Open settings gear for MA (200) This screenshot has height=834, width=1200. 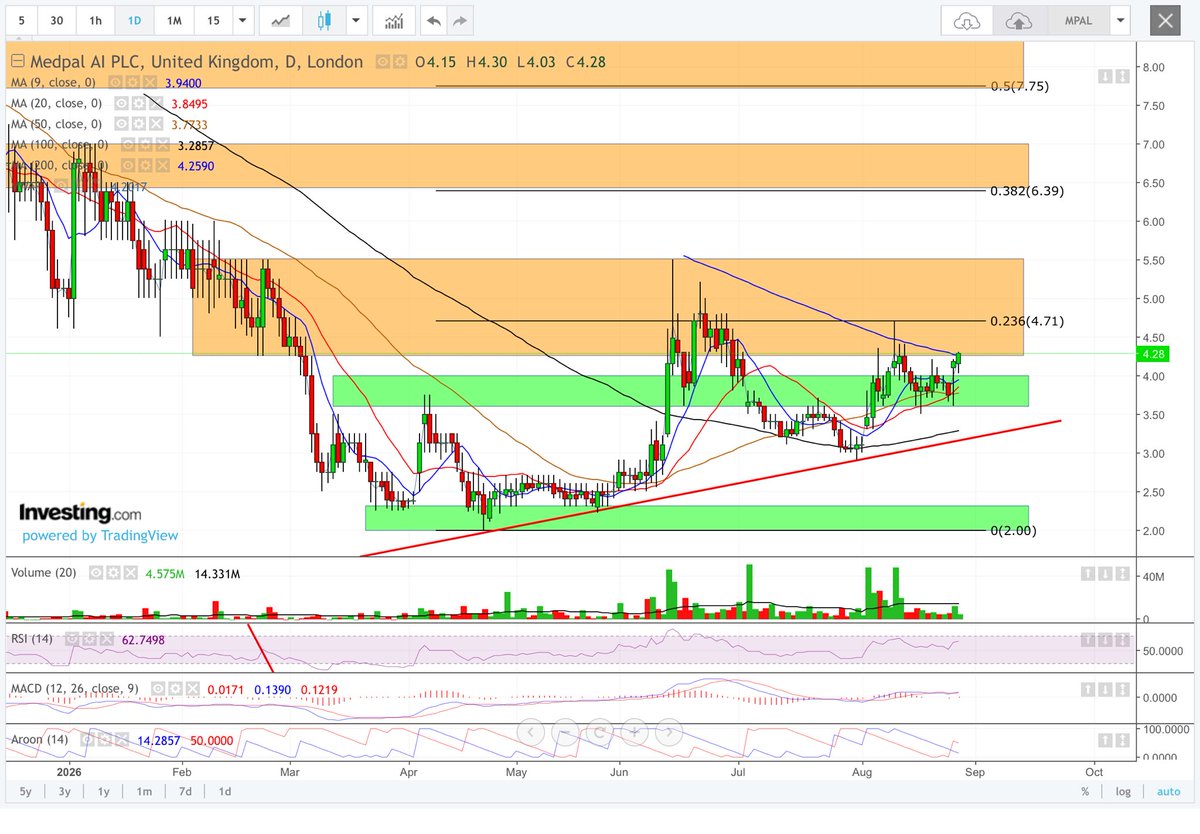[x=144, y=165]
